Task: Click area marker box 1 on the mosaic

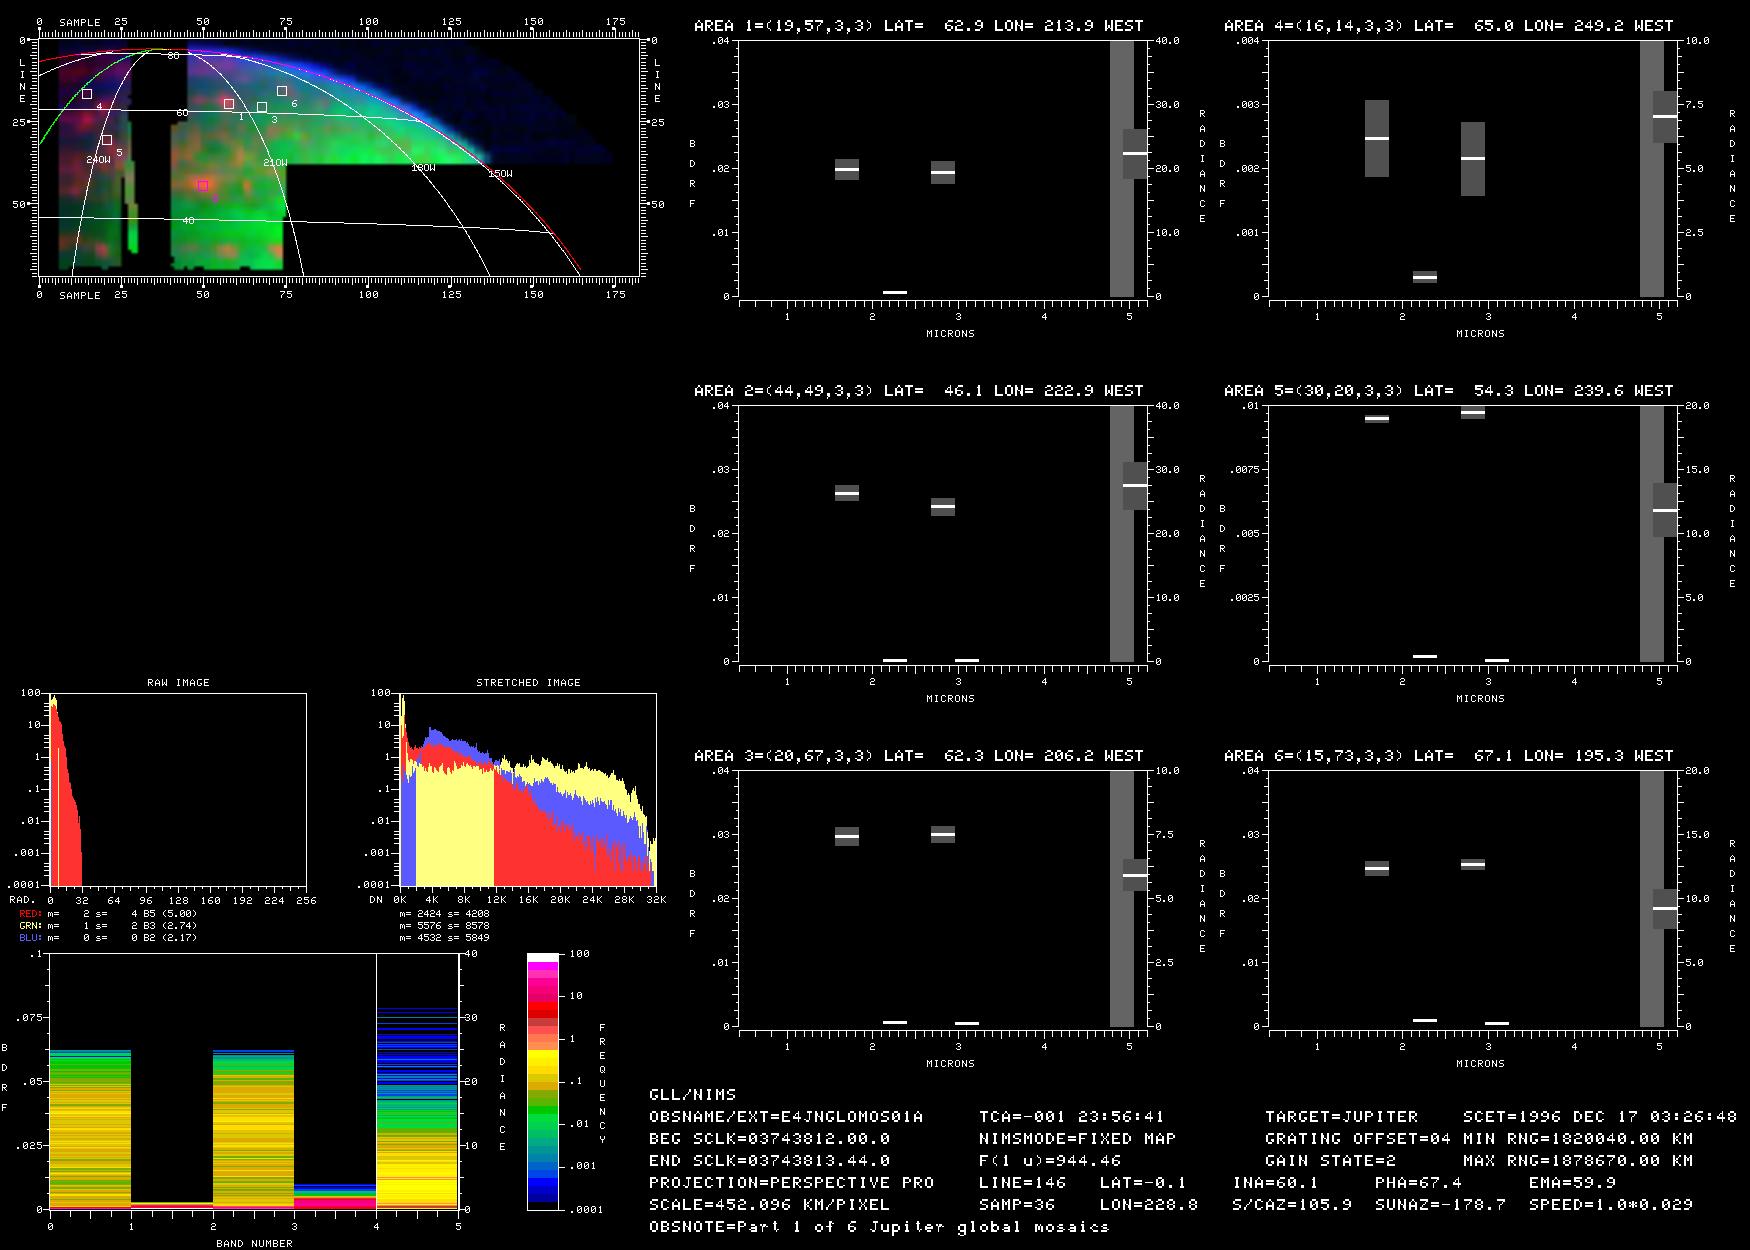Action: (229, 104)
